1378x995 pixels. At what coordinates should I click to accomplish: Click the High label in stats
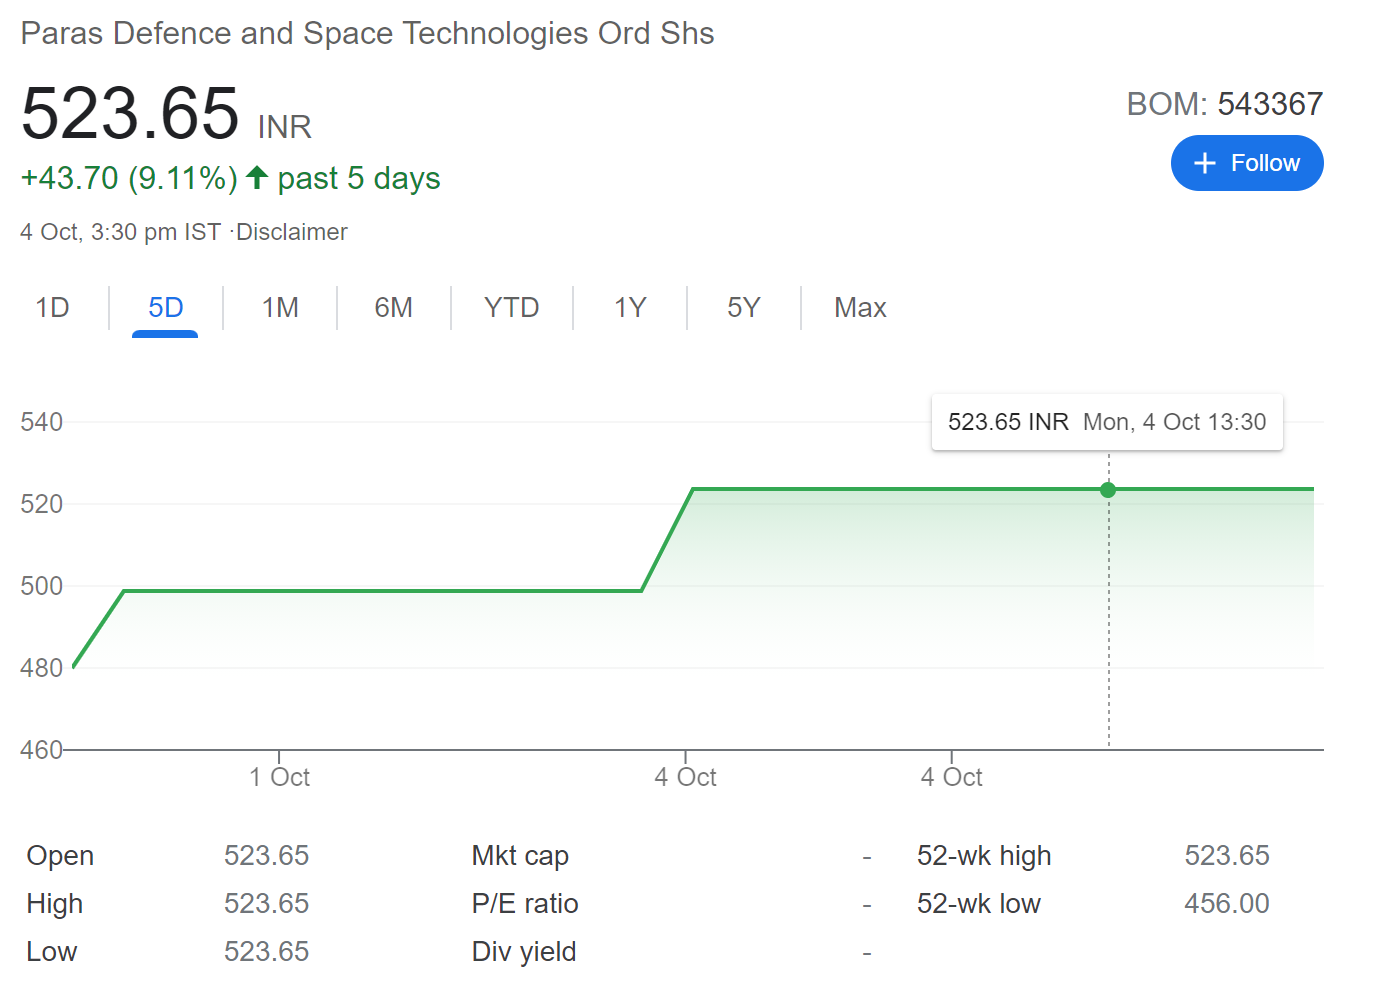[x=55, y=904]
